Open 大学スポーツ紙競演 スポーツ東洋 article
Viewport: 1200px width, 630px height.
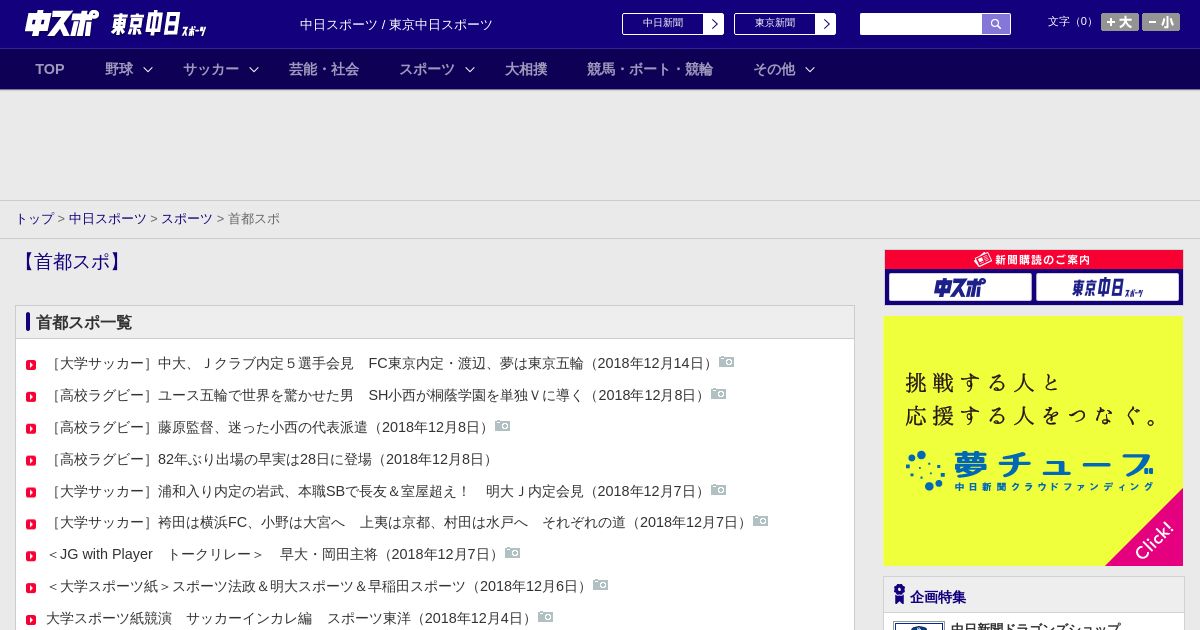point(292,618)
